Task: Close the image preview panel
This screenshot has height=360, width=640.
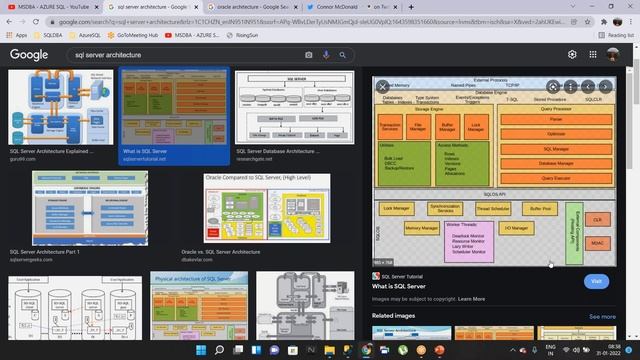Action: 382,86
